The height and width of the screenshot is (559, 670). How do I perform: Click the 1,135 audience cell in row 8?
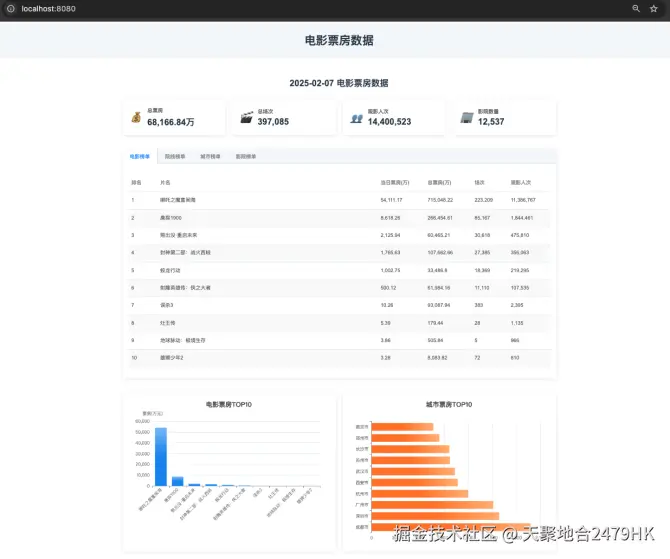point(517,323)
